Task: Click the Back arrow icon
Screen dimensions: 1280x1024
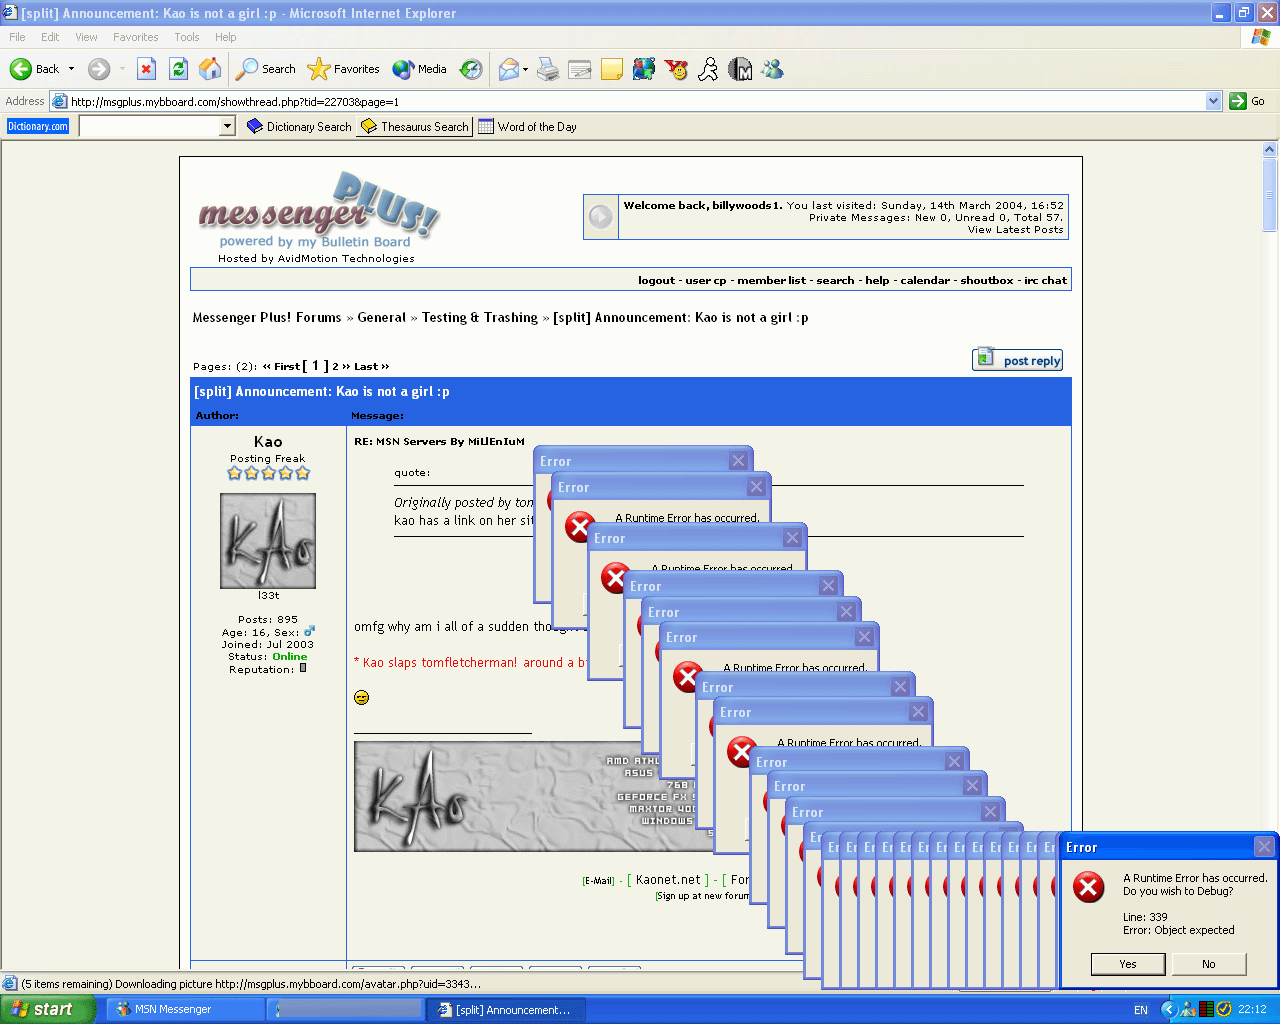Action: click(20, 69)
